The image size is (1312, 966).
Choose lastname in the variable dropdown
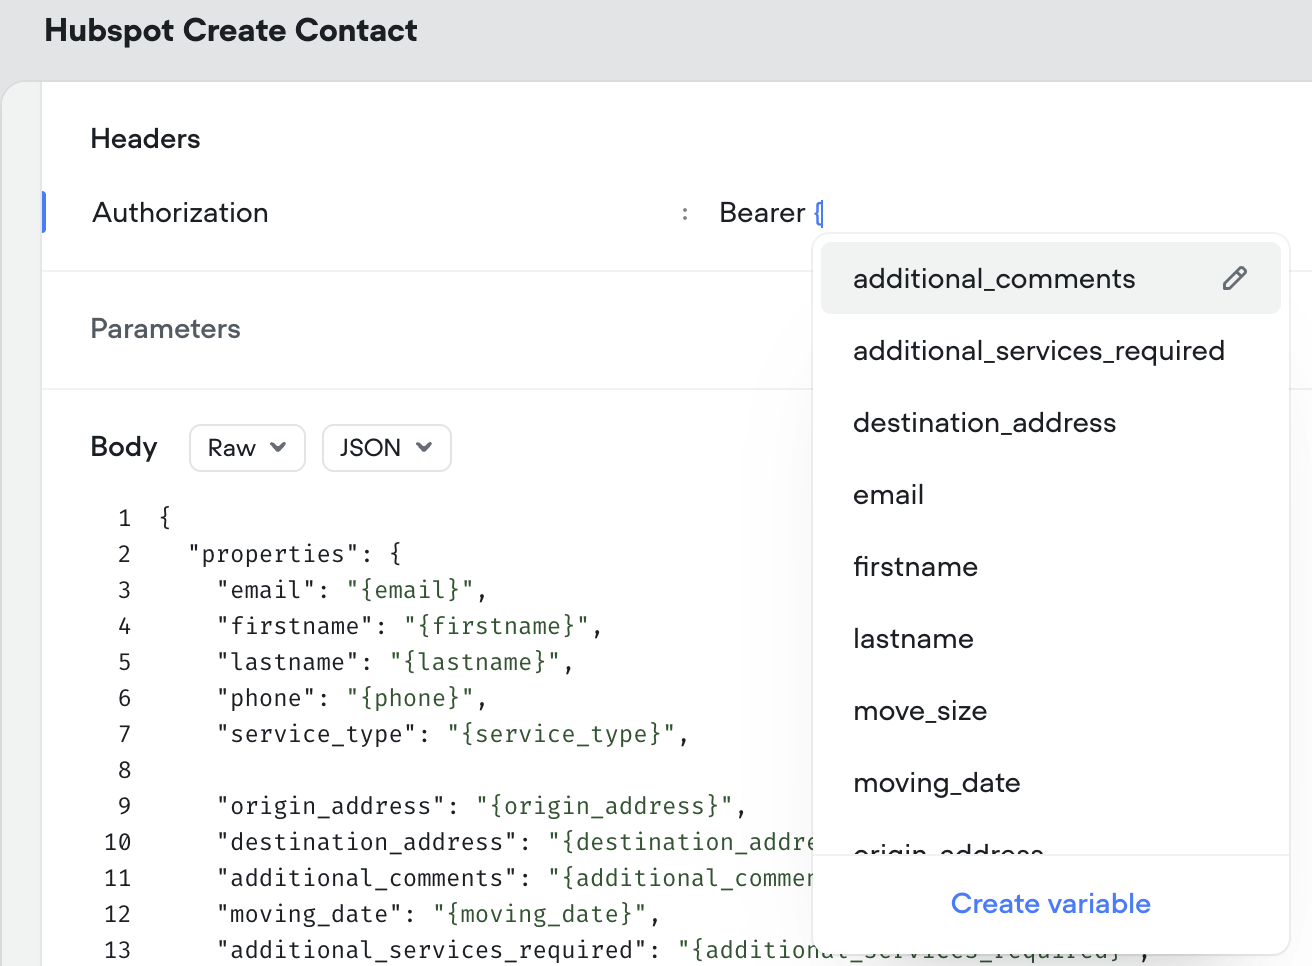(x=913, y=639)
